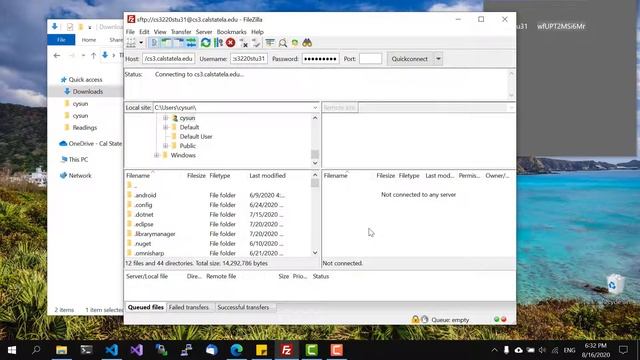Search for files with the binoculars icon
The image size is (640, 360).
pyautogui.click(x=307, y=42)
